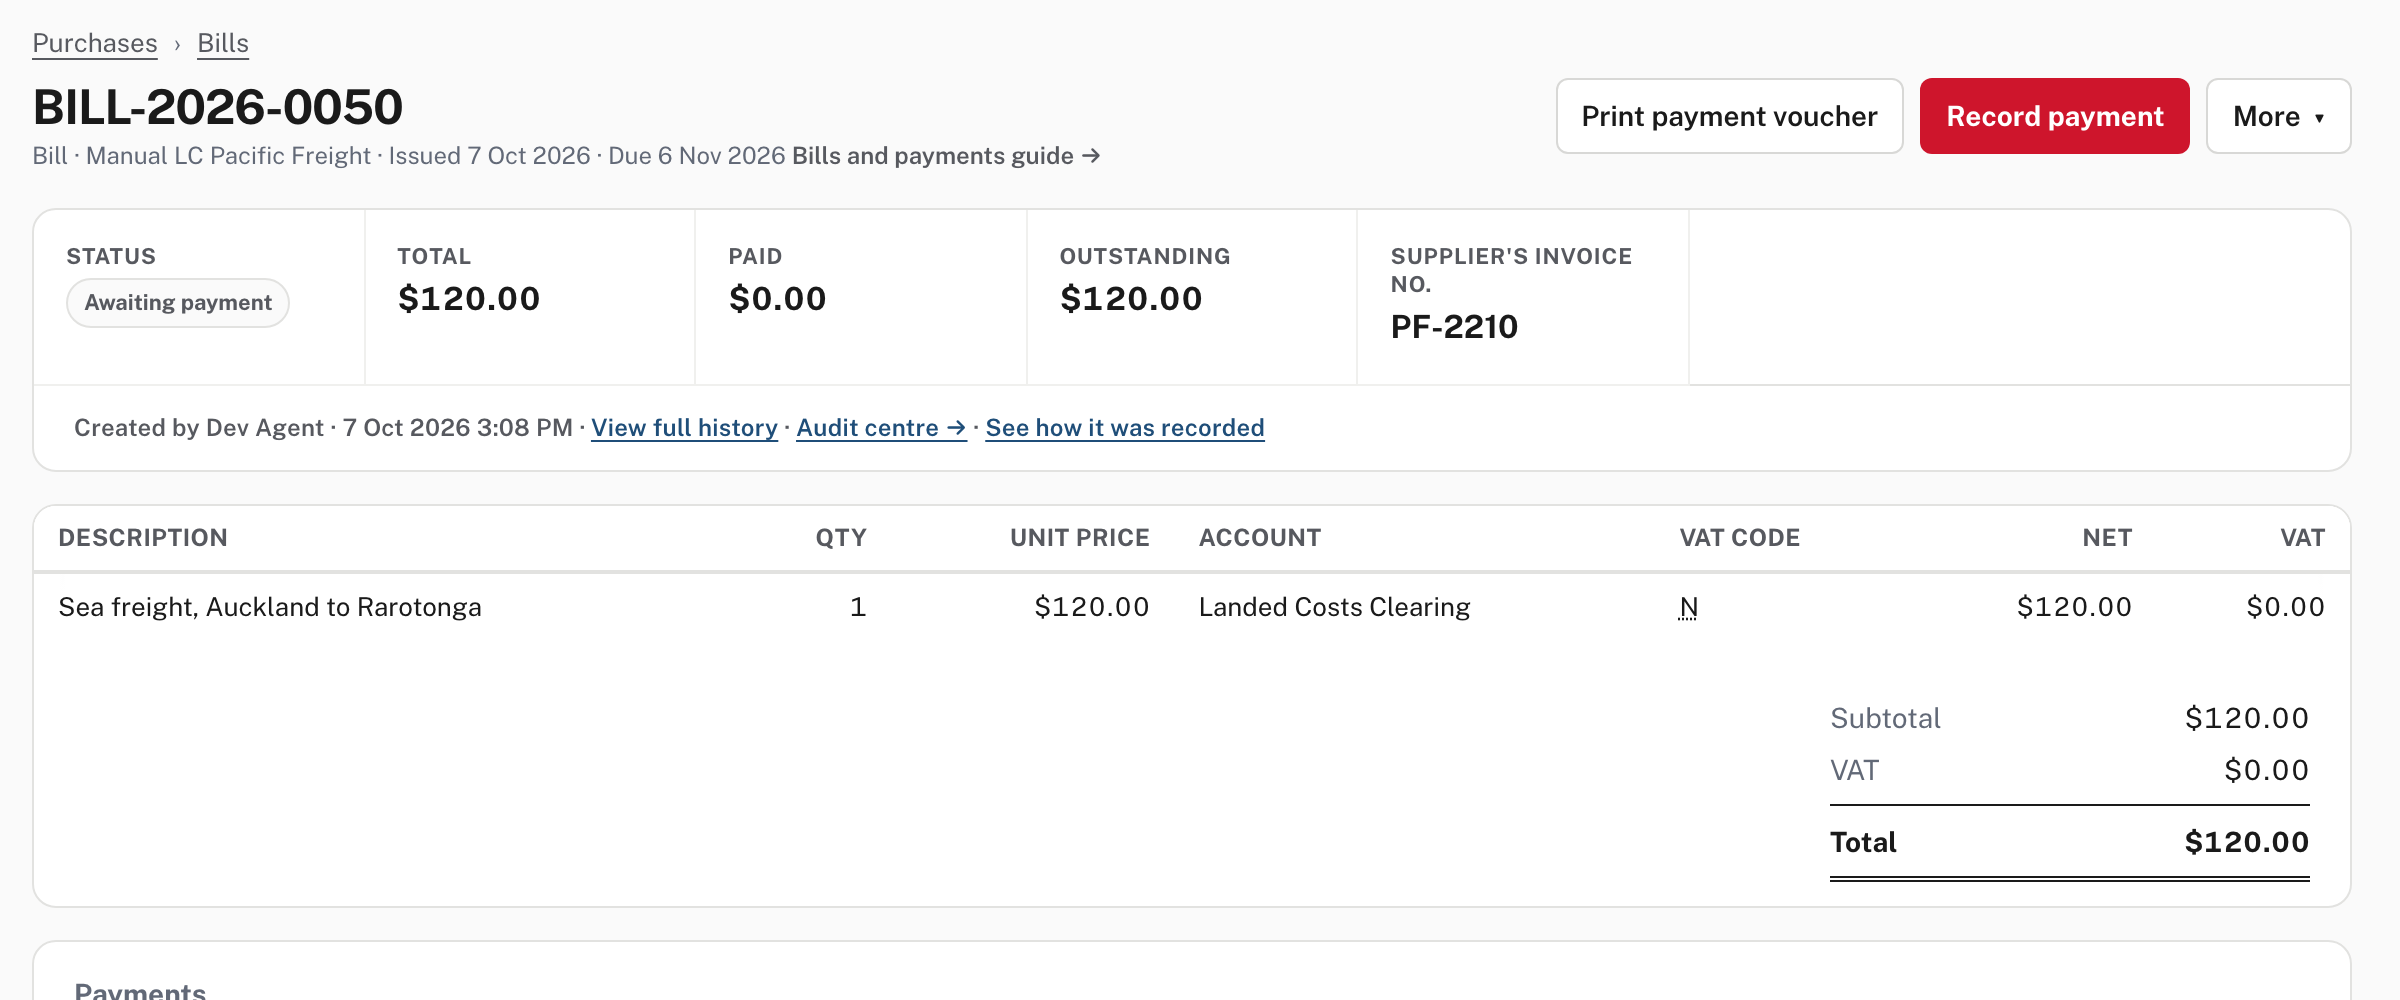The width and height of the screenshot is (2400, 1000).
Task: Open the Purchases breadcrumb link
Action: [x=95, y=43]
